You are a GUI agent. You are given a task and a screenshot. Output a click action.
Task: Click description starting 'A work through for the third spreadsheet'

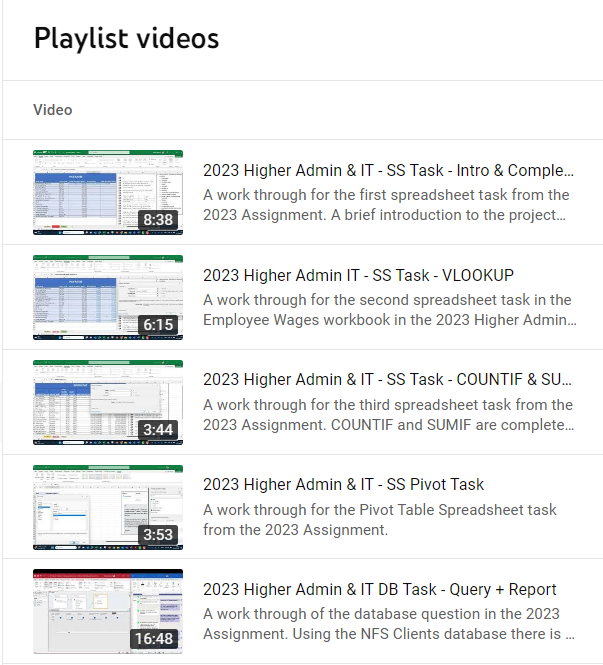[388, 415]
